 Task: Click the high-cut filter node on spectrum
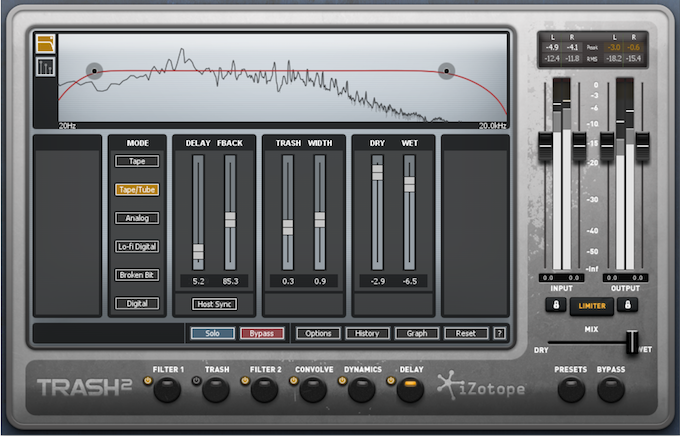point(446,71)
